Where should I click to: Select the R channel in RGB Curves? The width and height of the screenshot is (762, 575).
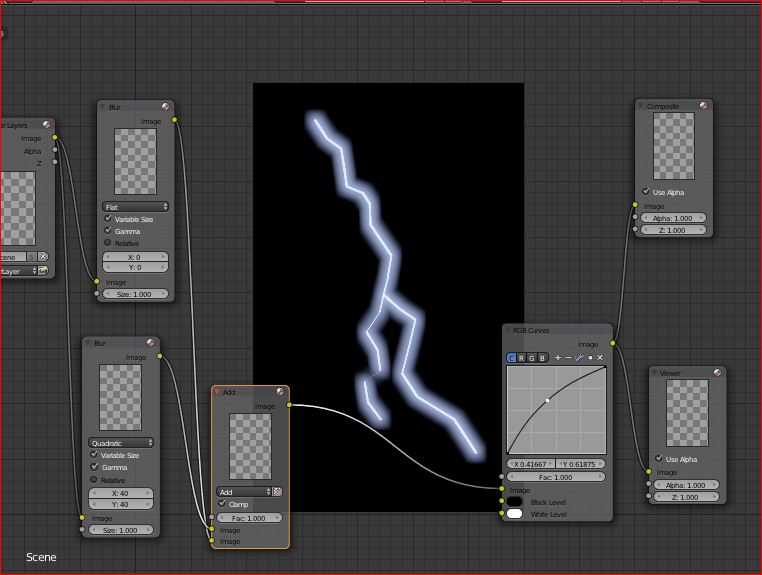521,358
